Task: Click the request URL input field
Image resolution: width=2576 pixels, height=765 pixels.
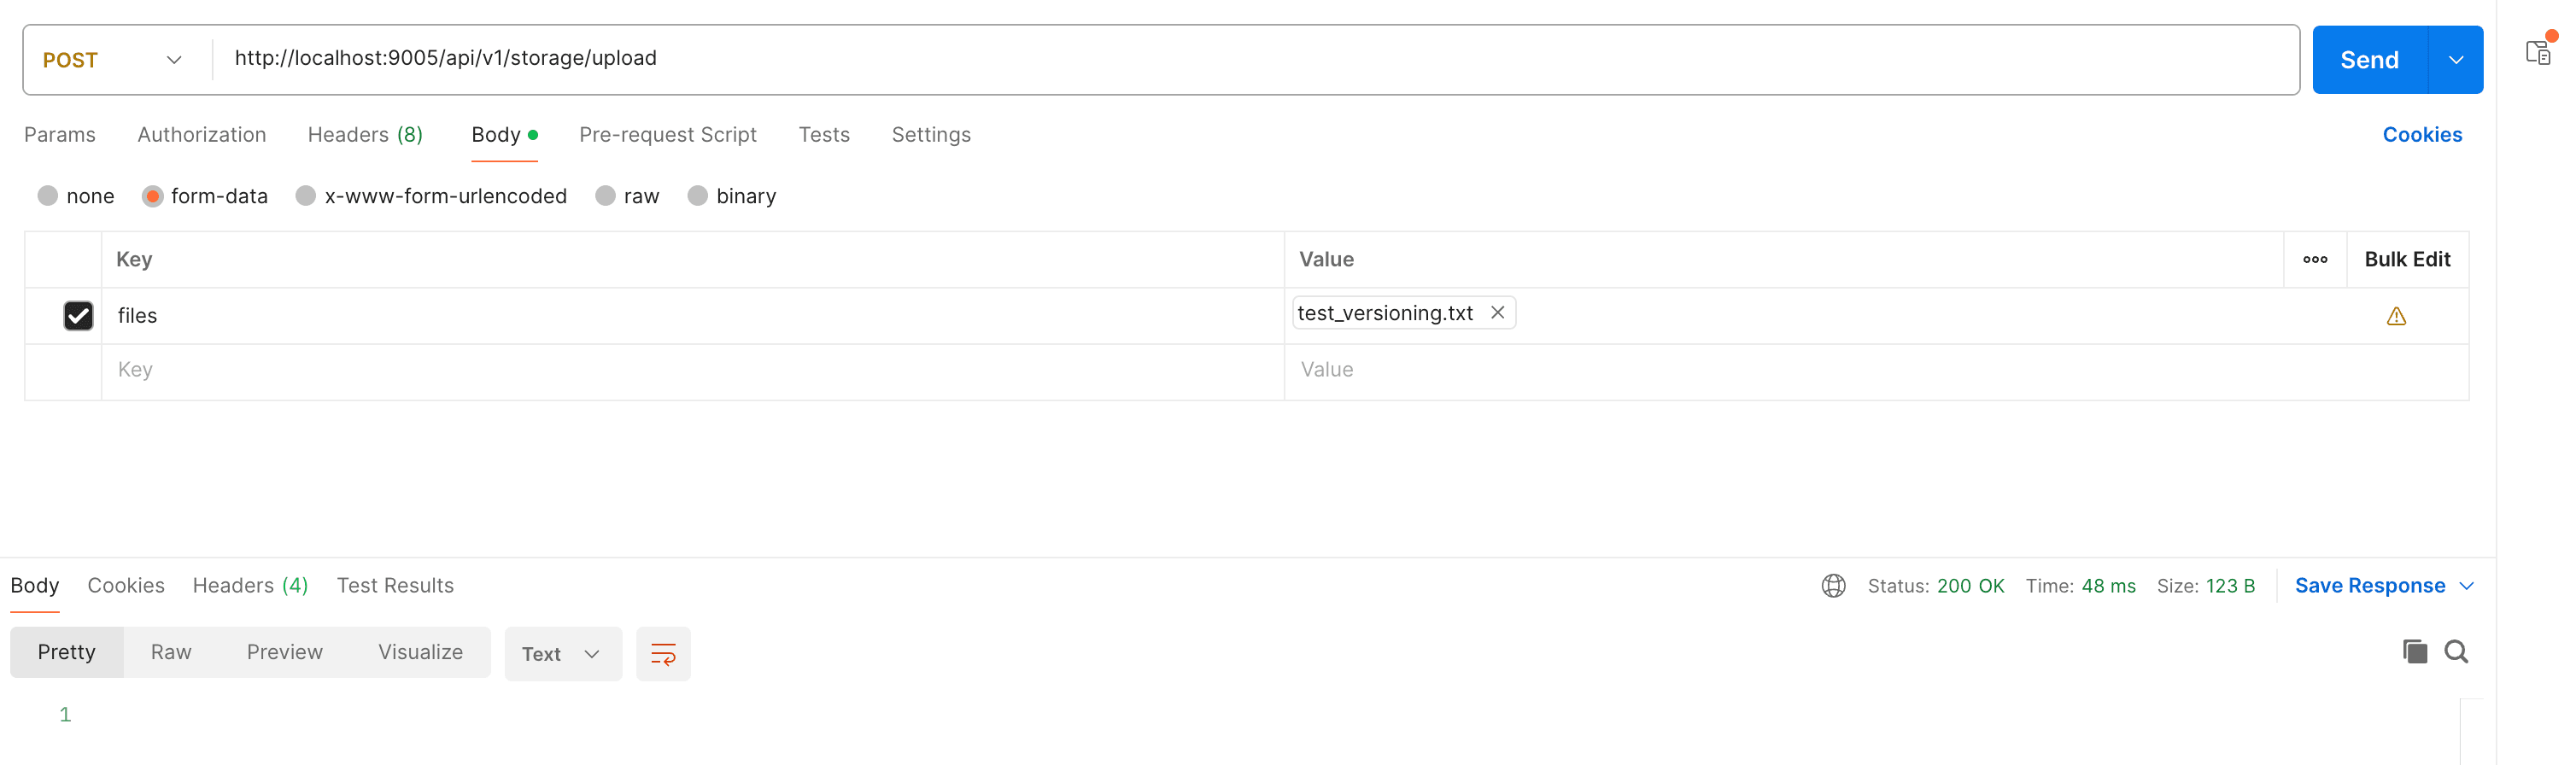Action: point(1200,58)
